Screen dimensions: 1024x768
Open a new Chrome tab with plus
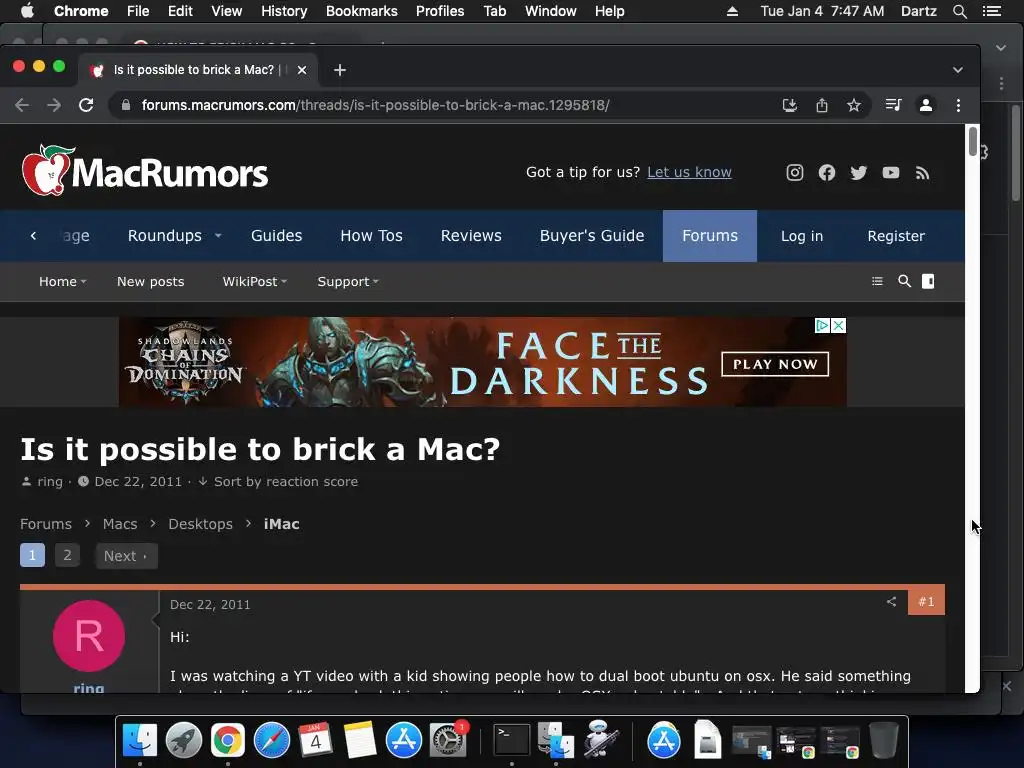[340, 70]
